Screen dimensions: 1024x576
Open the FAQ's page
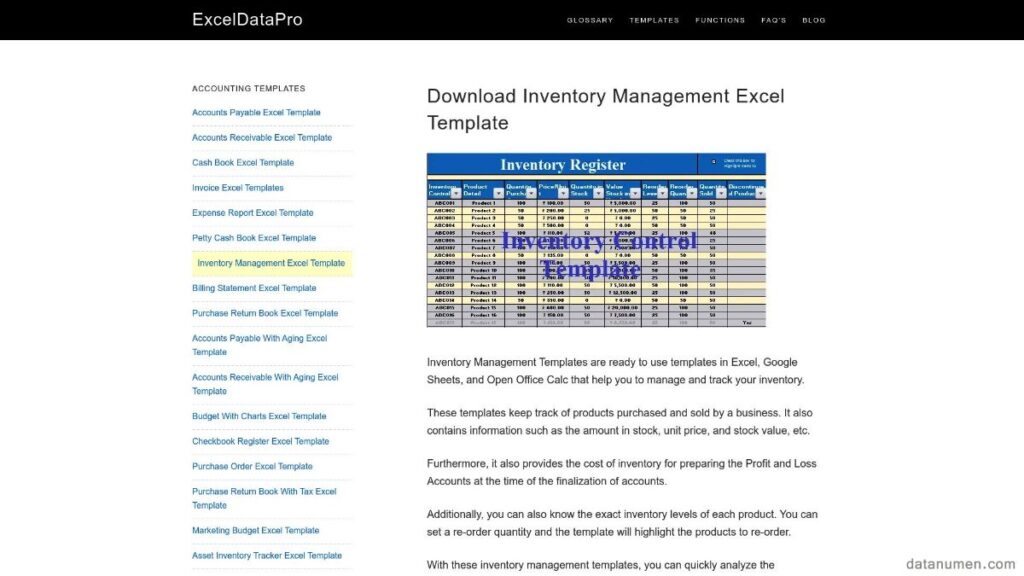tap(773, 20)
